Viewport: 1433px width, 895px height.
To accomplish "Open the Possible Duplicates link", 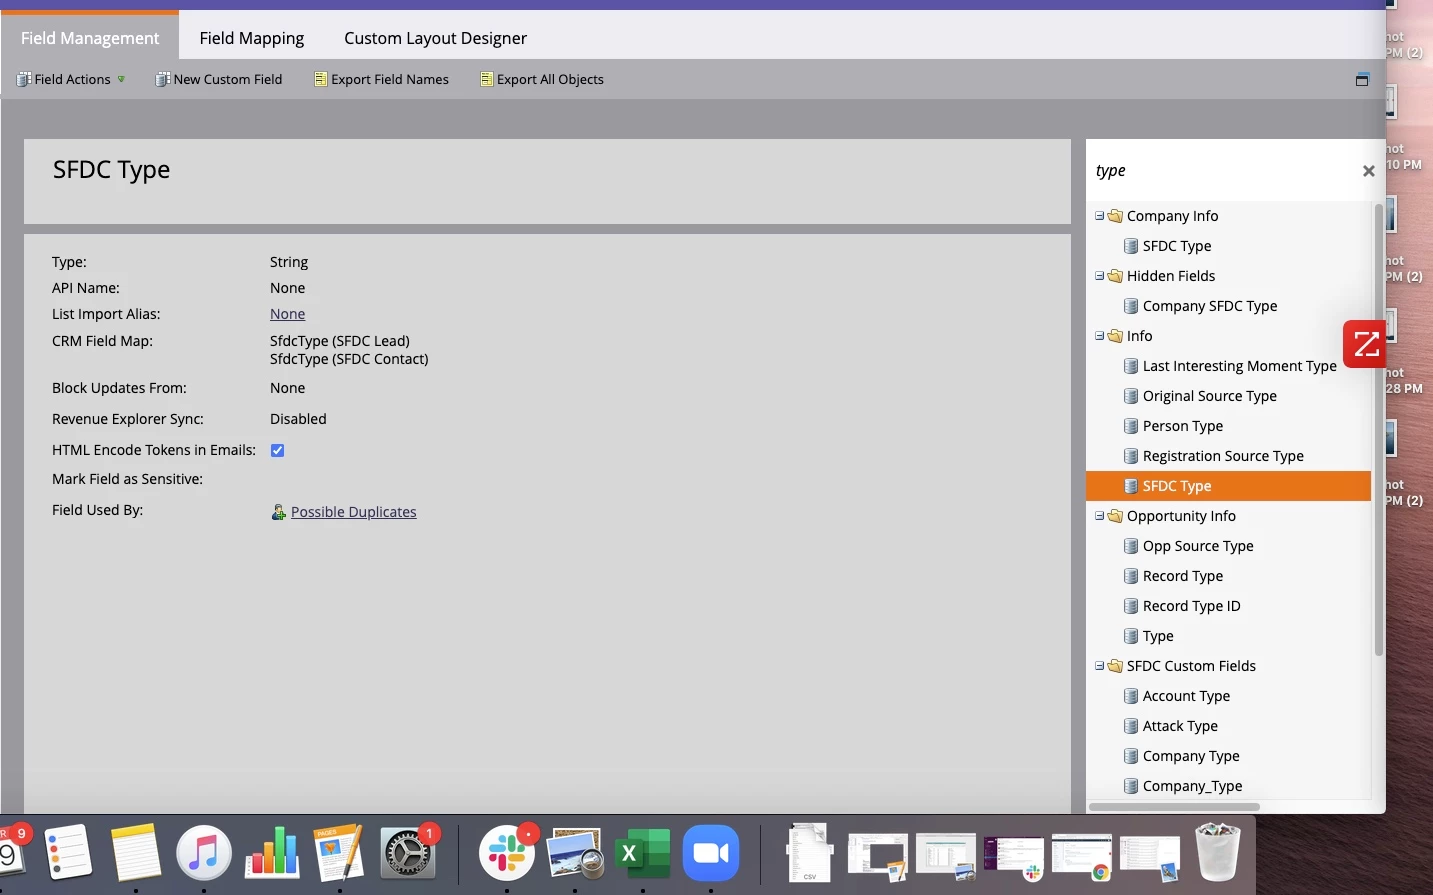I will tap(354, 512).
